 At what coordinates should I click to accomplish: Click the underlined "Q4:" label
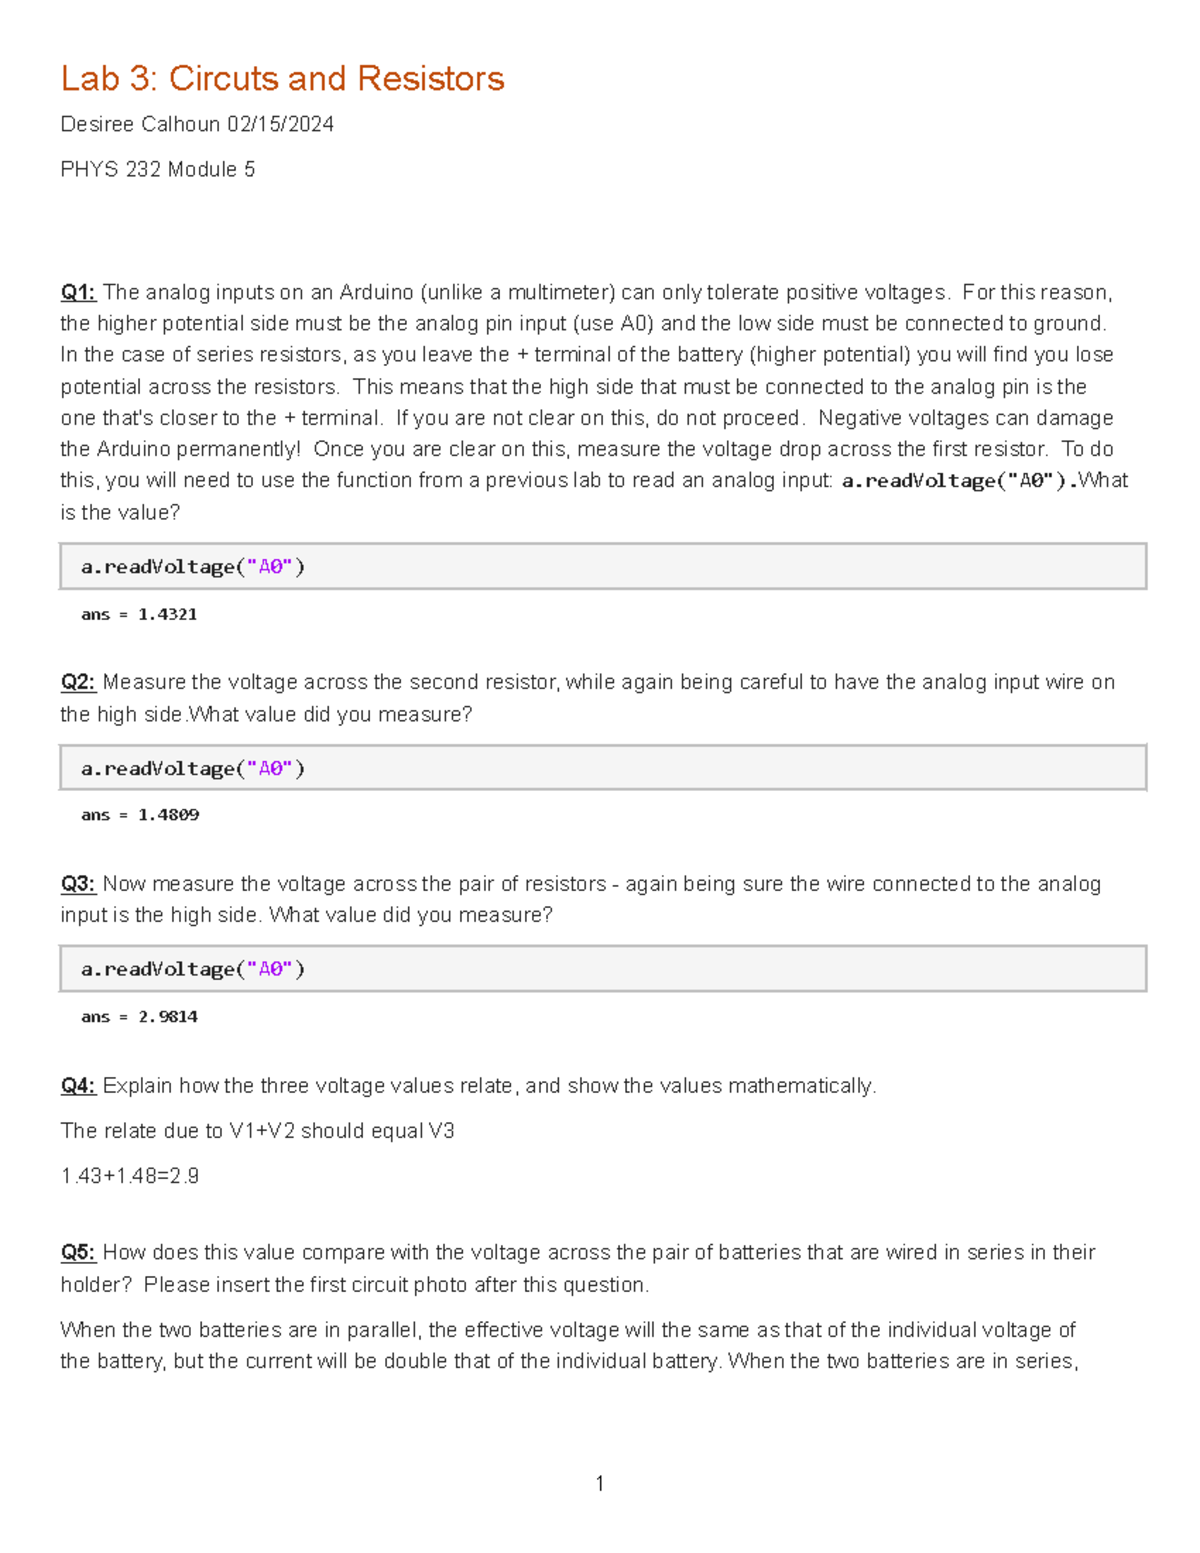click(x=78, y=1086)
